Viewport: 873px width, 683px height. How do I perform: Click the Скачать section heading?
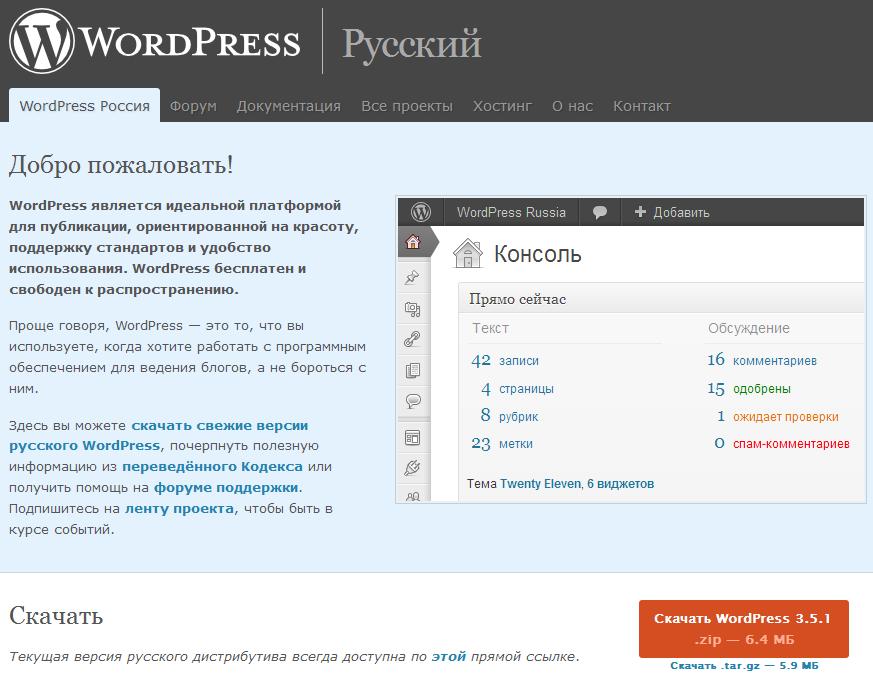[56, 616]
